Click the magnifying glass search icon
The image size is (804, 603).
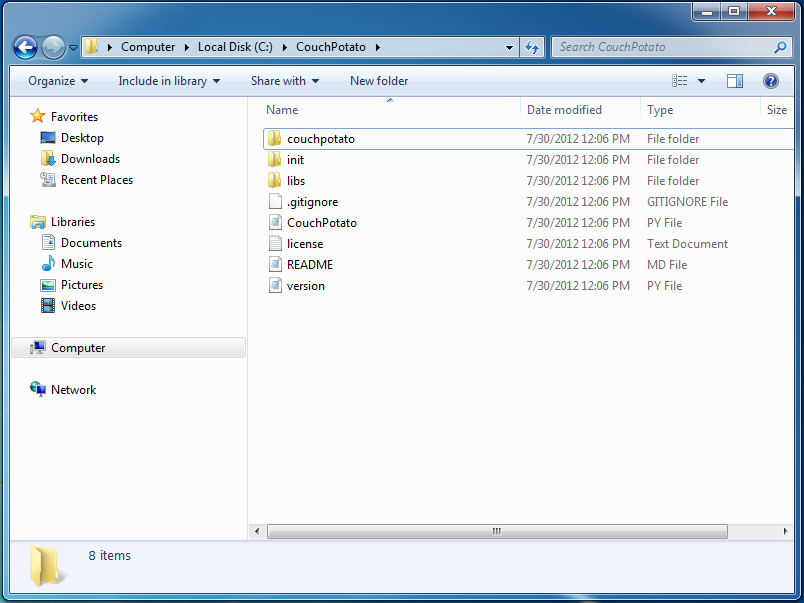780,47
